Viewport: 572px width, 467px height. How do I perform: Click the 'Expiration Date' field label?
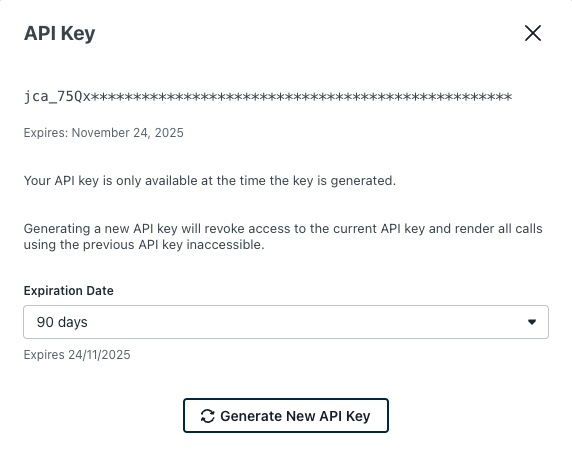pyautogui.click(x=69, y=291)
